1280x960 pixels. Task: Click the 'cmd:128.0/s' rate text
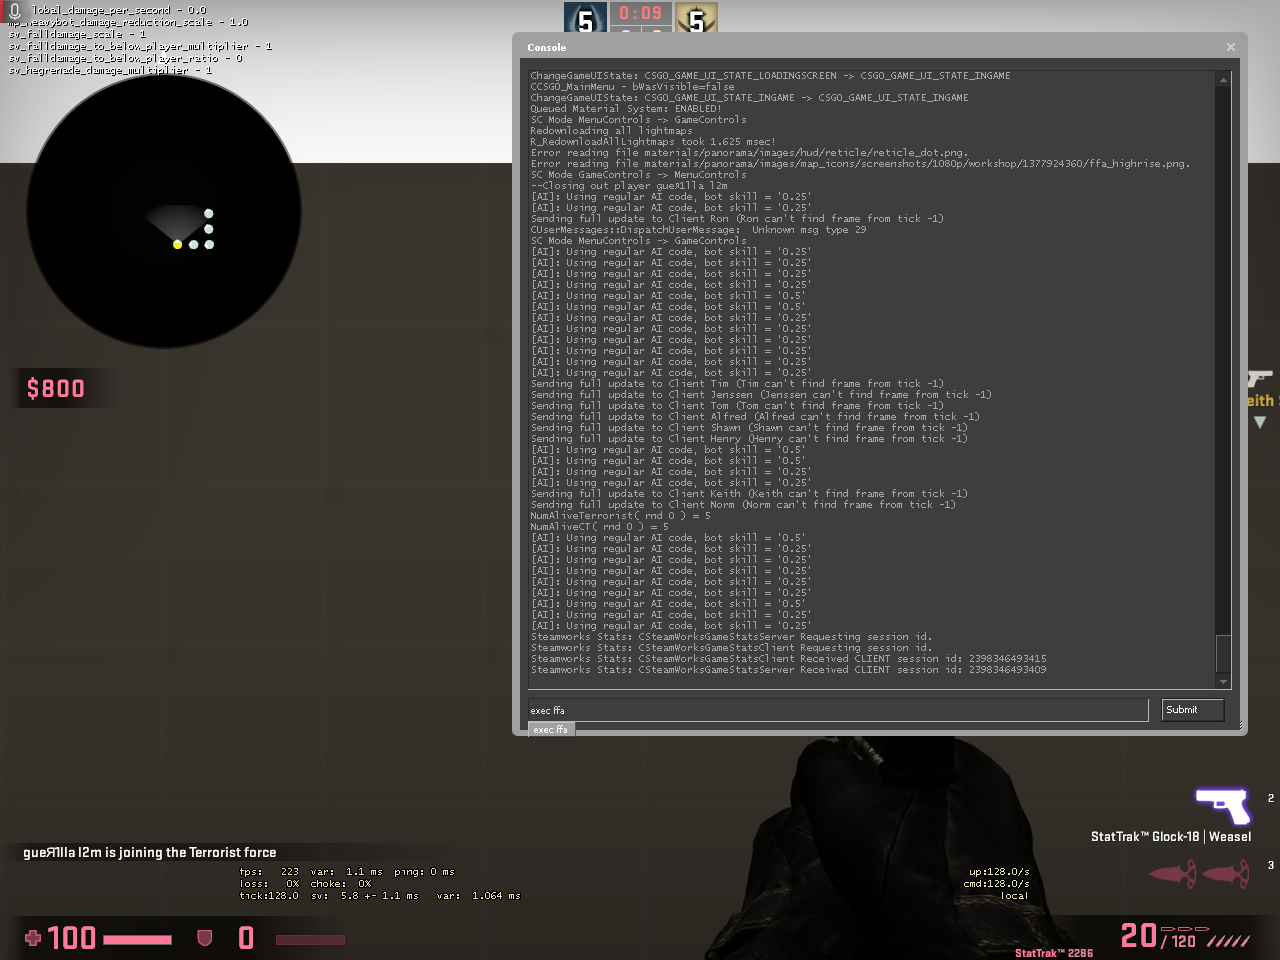coord(996,884)
